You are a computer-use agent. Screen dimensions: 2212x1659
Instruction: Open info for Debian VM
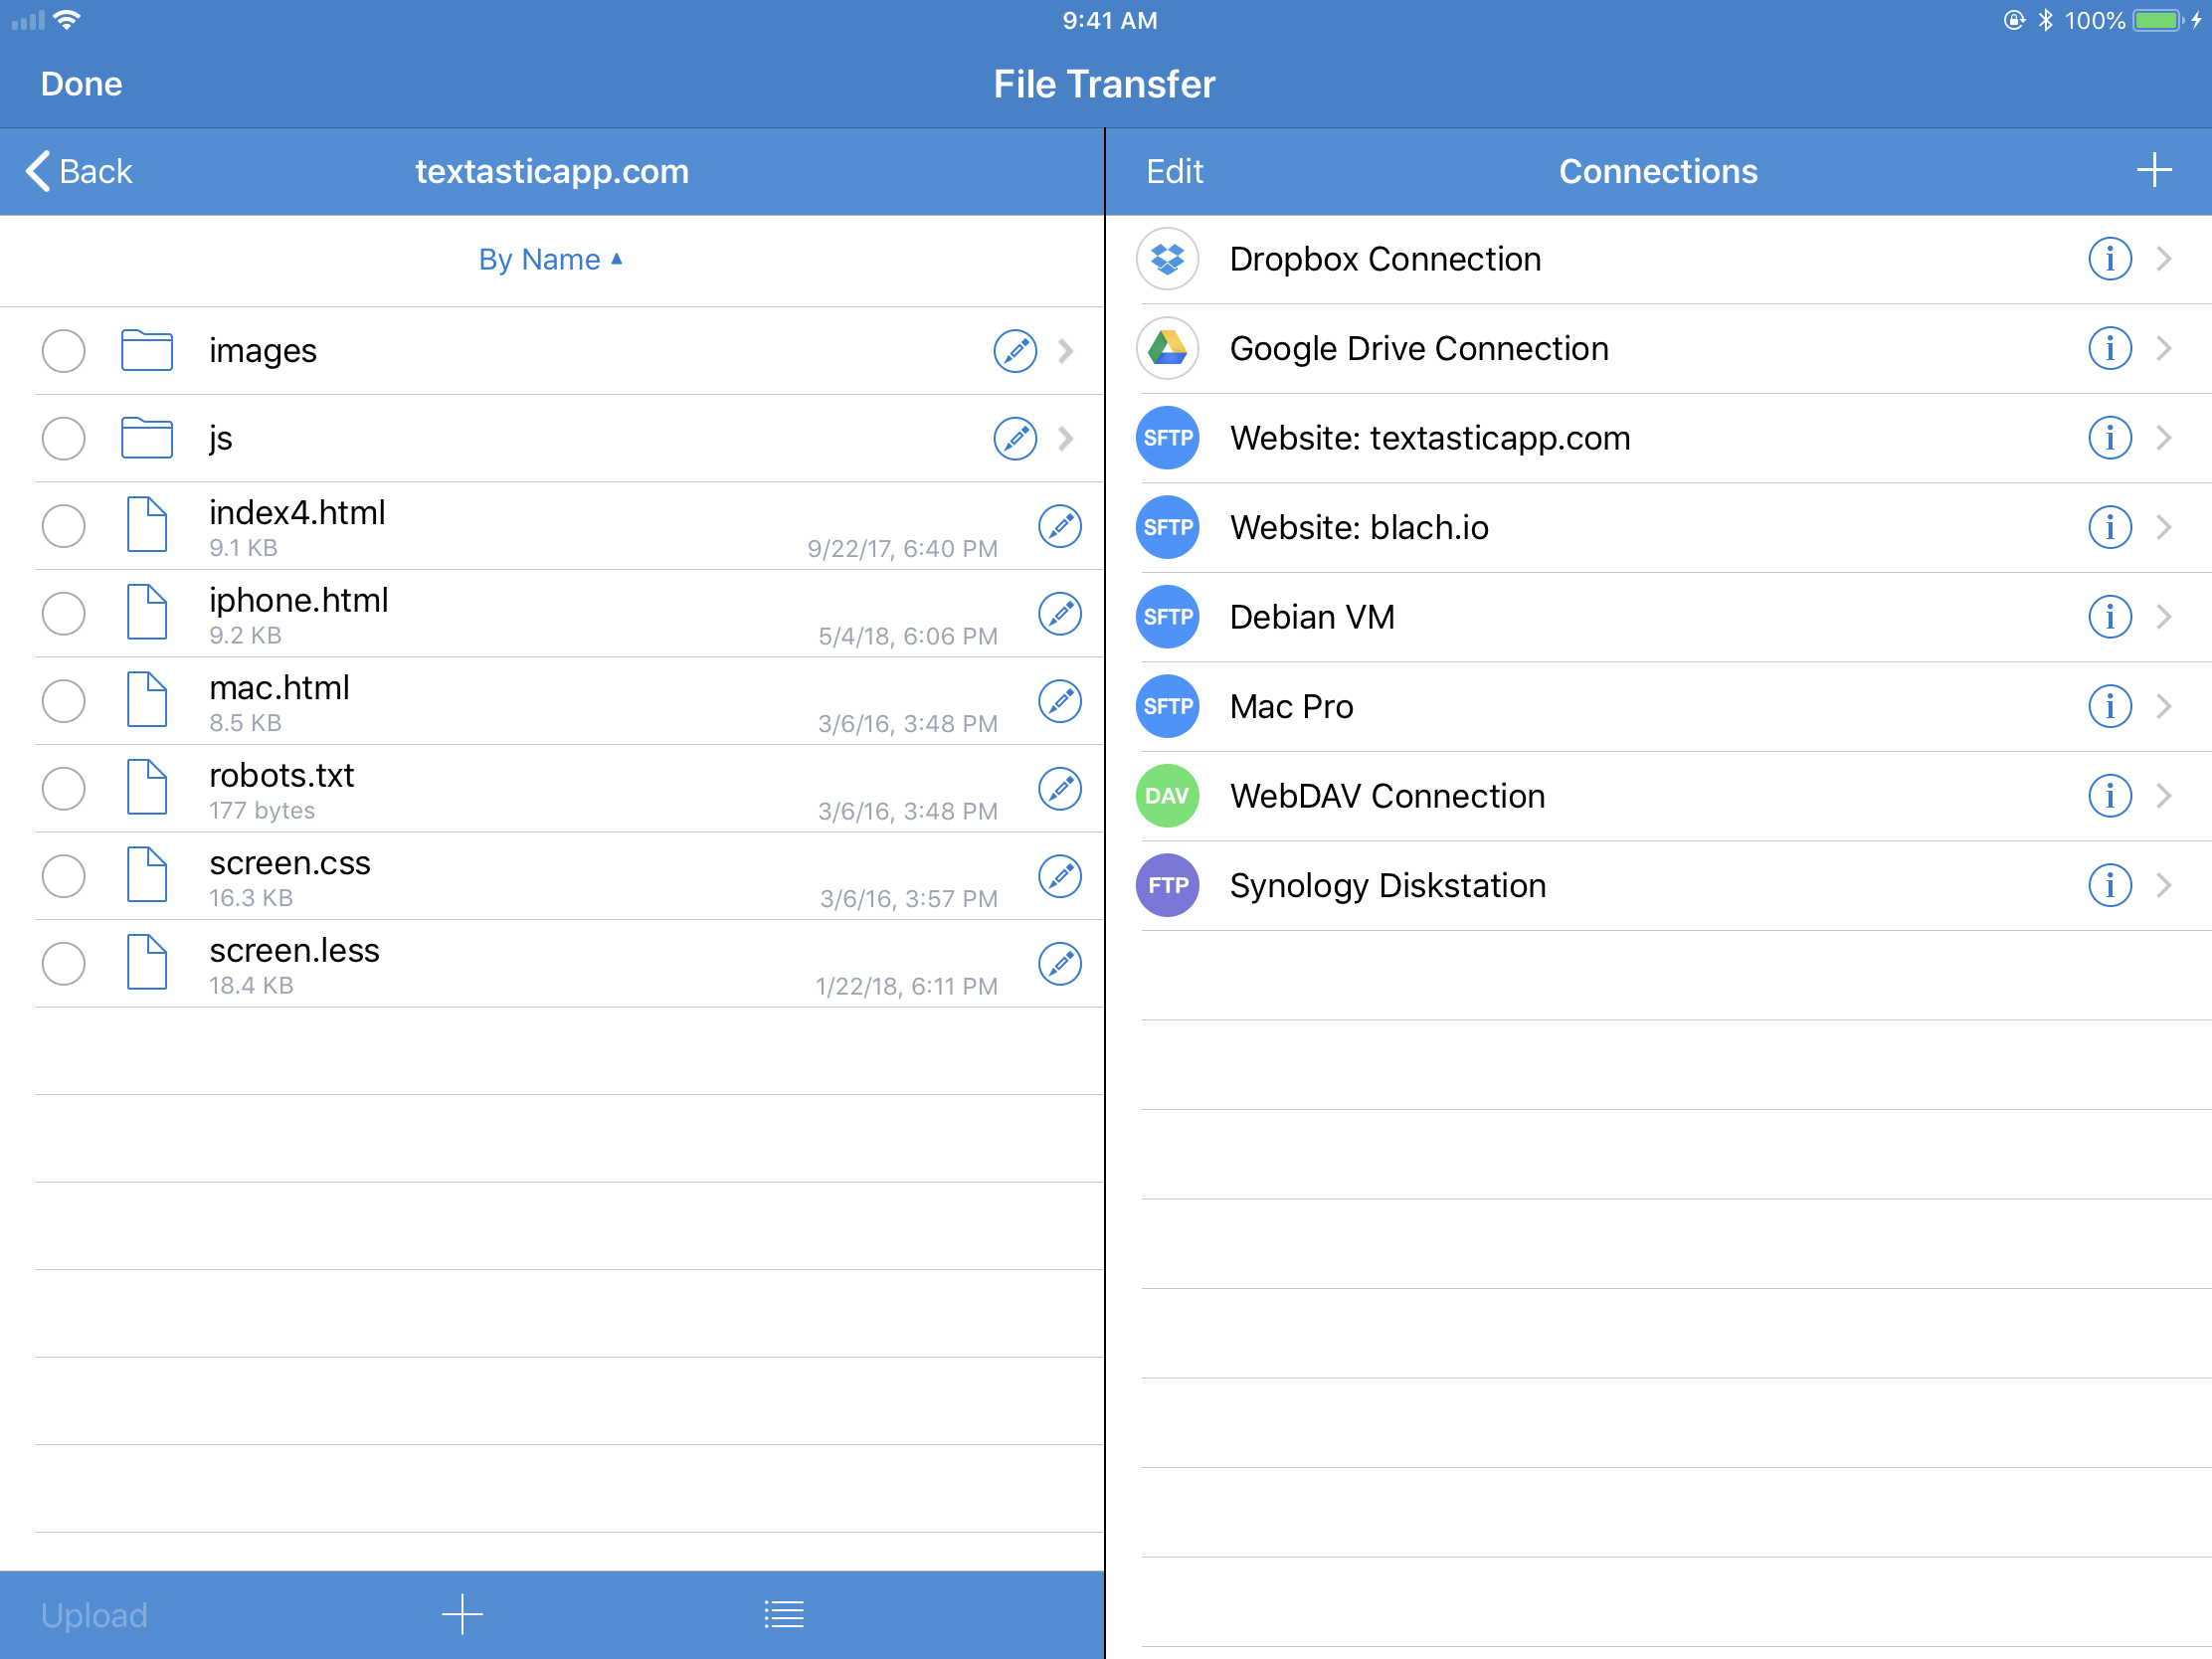2110,617
